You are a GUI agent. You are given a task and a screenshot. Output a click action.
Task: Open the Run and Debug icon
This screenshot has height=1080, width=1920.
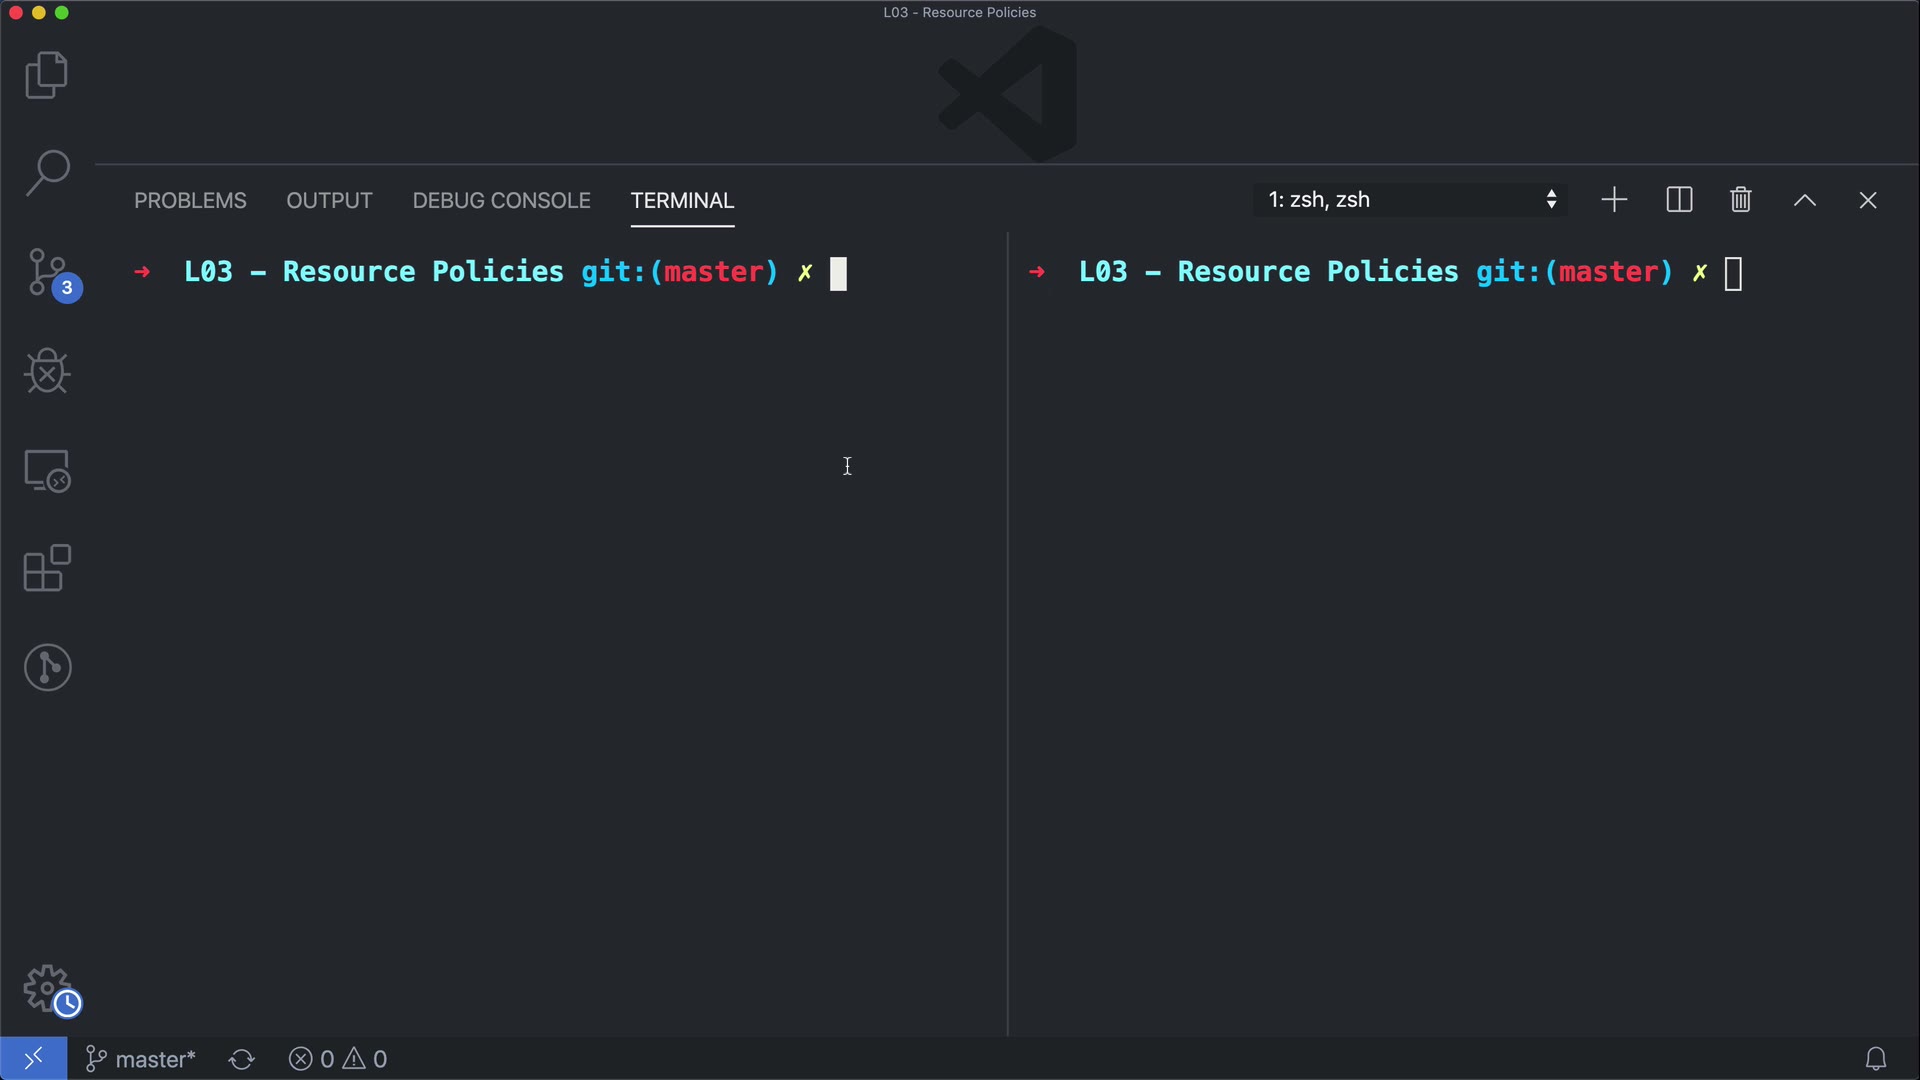tap(46, 371)
